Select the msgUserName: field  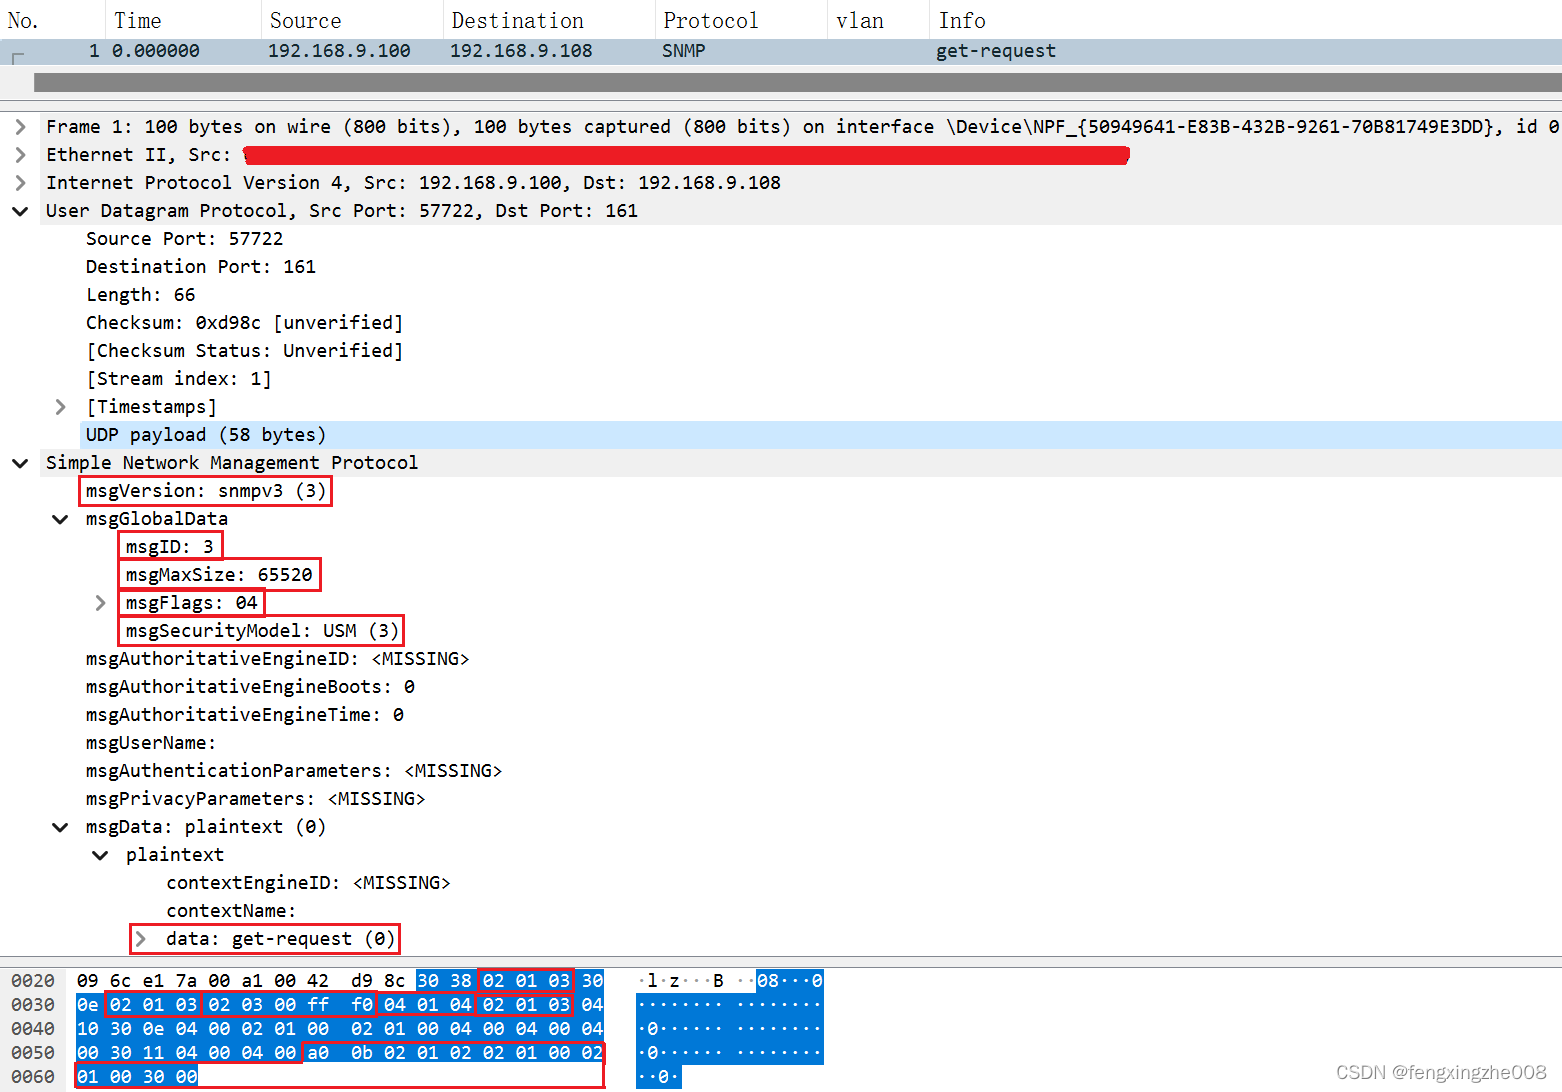pyautogui.click(x=150, y=743)
